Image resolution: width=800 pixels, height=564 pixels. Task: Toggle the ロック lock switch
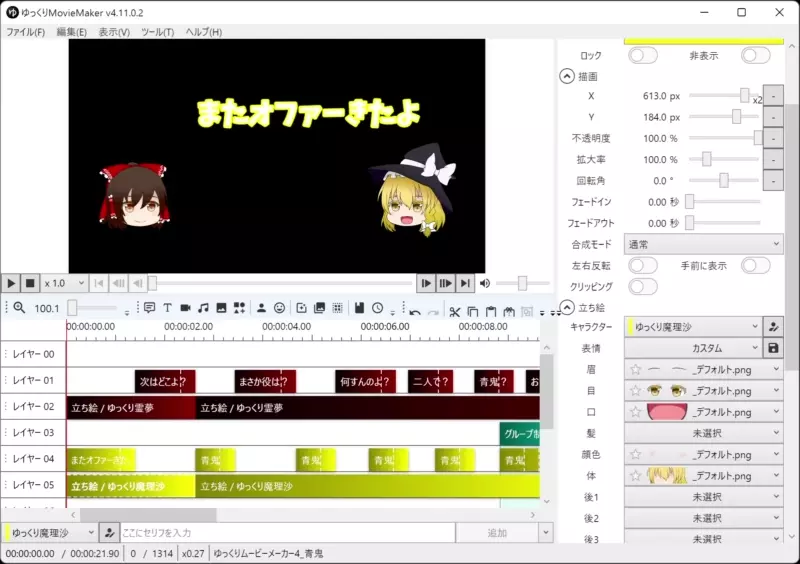point(643,55)
